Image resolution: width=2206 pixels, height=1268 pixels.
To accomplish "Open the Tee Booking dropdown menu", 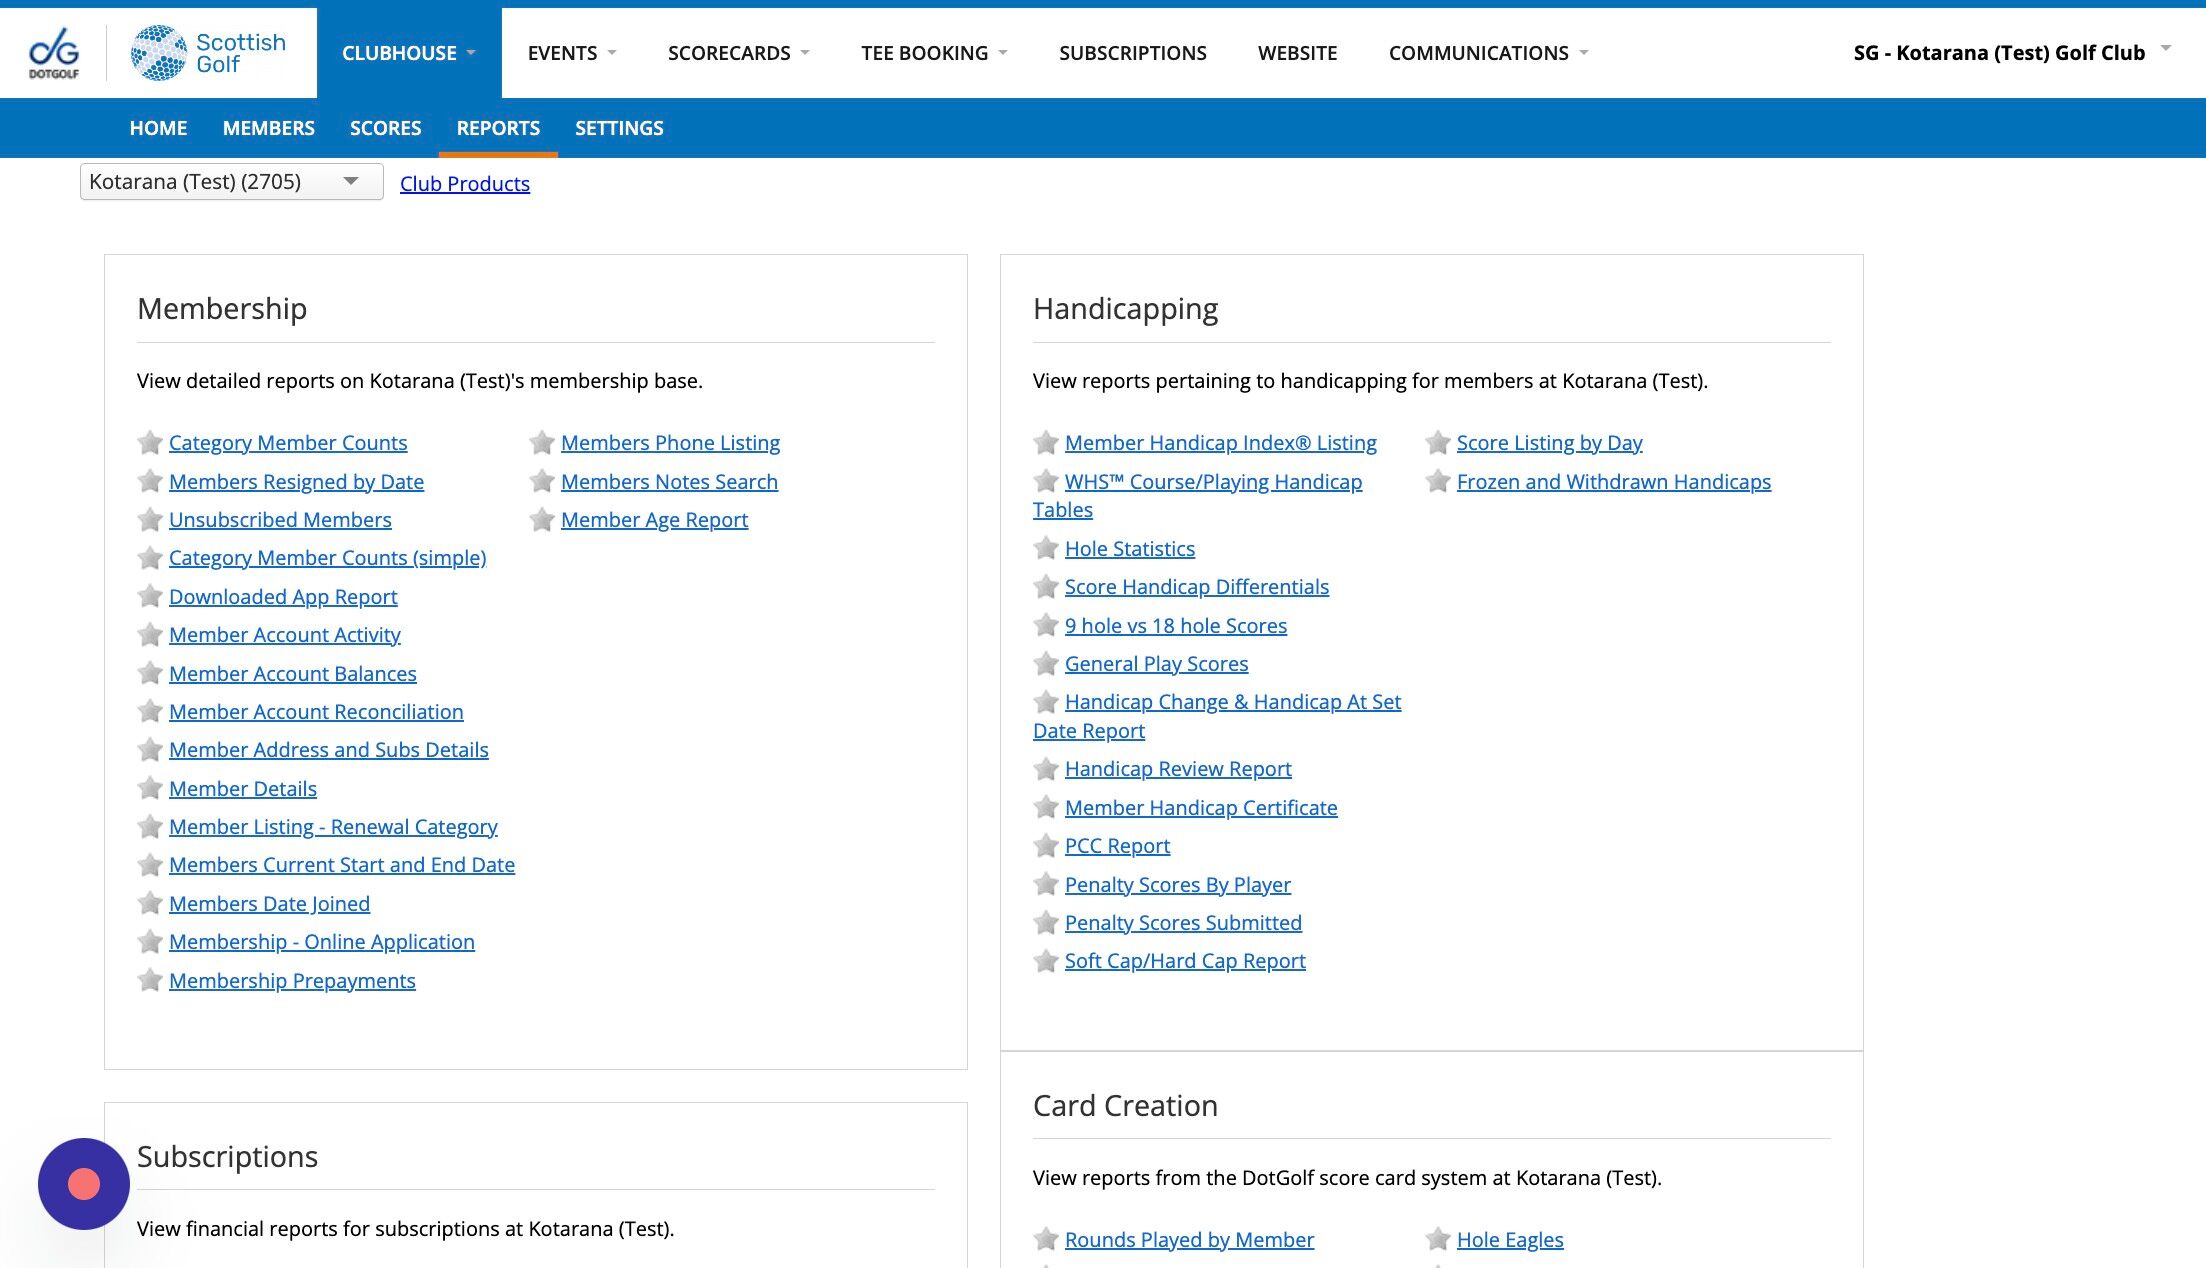I will (x=933, y=53).
